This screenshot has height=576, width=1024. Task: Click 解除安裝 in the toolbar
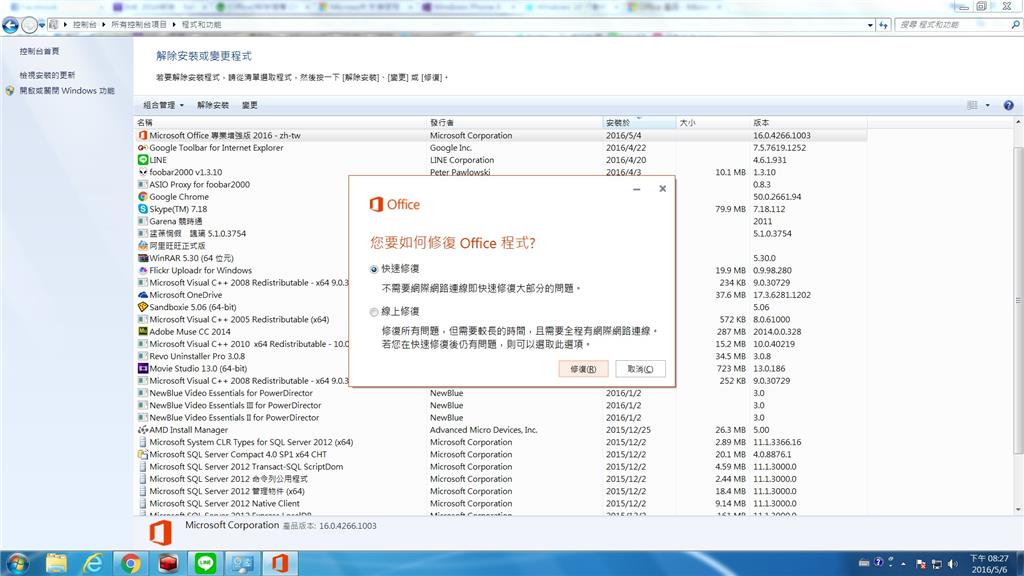point(213,105)
